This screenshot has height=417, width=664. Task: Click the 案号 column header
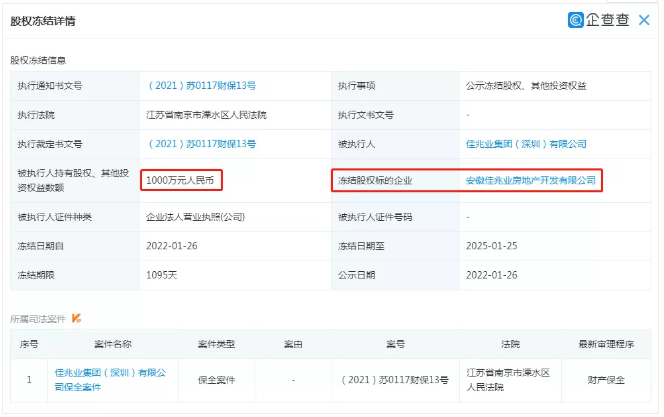click(x=395, y=344)
